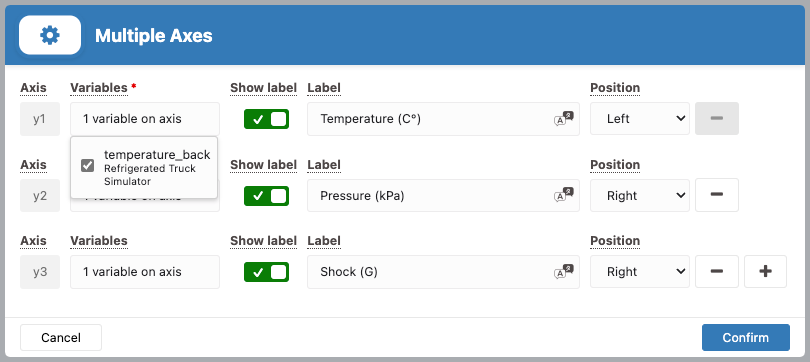
Task: Open y3 variables selector '1 variable on axis'
Action: tap(145, 272)
